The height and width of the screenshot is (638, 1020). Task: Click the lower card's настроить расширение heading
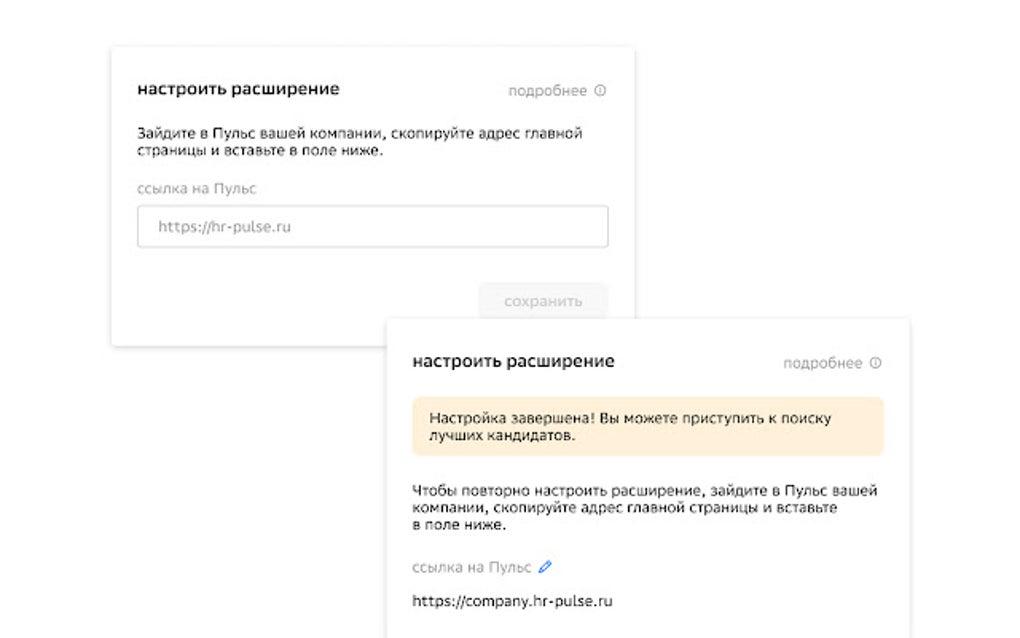click(513, 361)
